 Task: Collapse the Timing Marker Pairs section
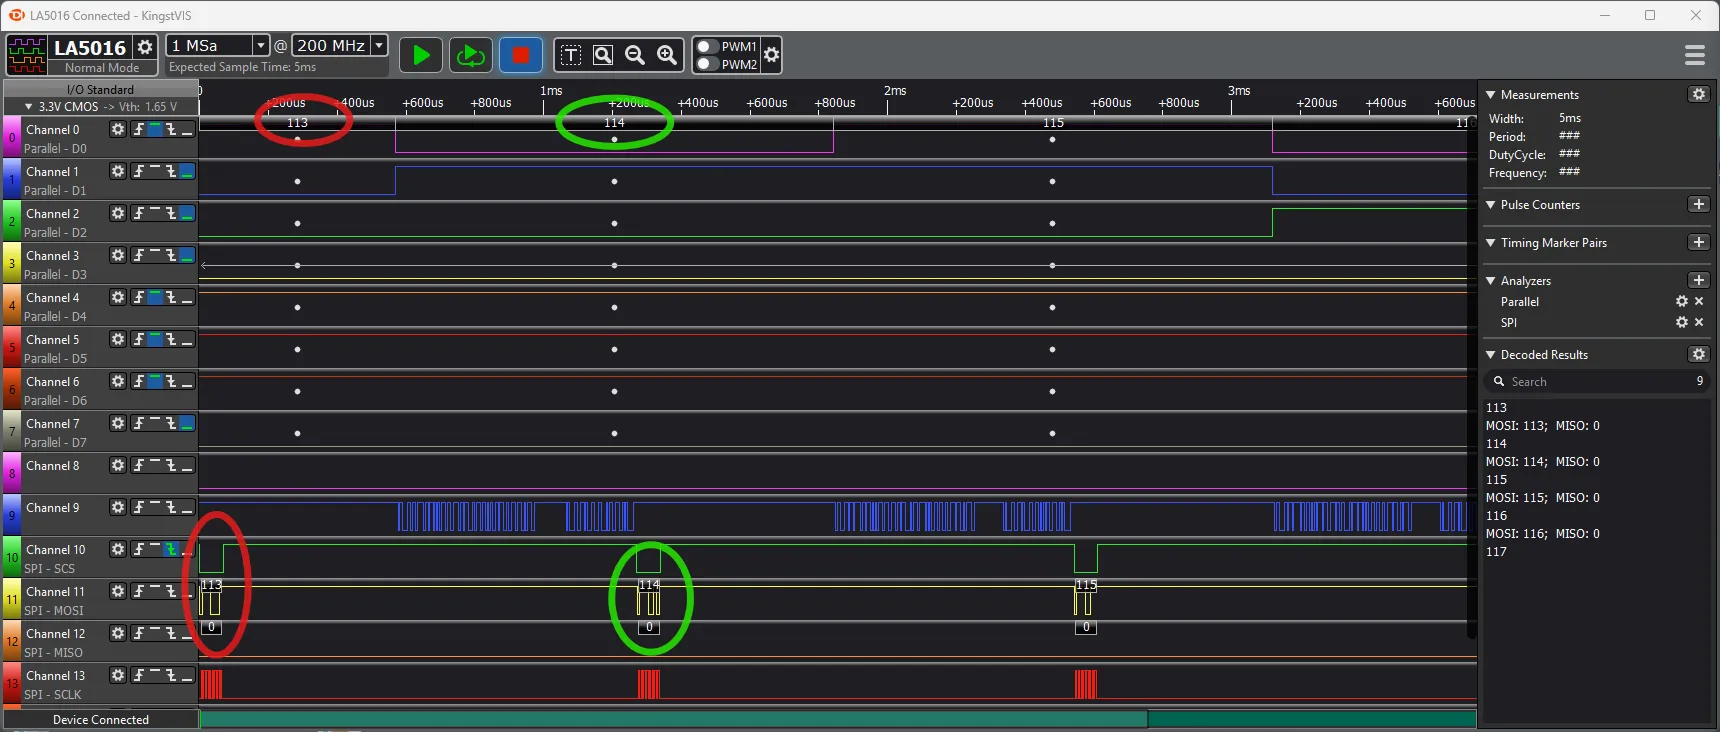(x=1491, y=242)
